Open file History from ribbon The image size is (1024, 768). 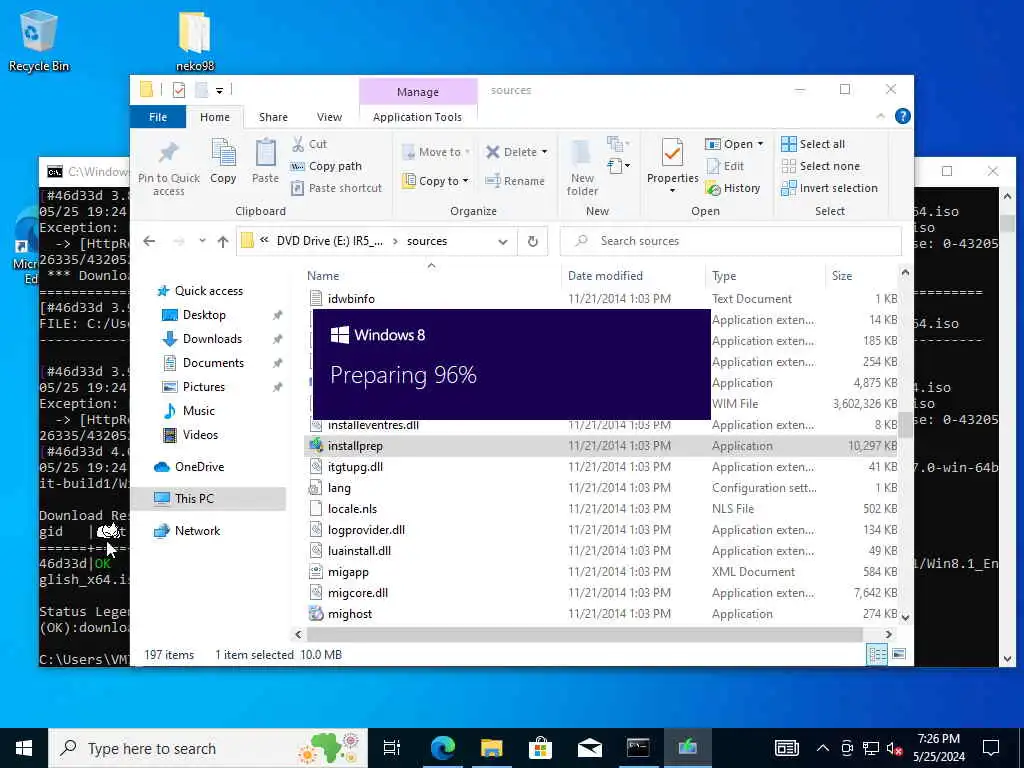coord(733,188)
